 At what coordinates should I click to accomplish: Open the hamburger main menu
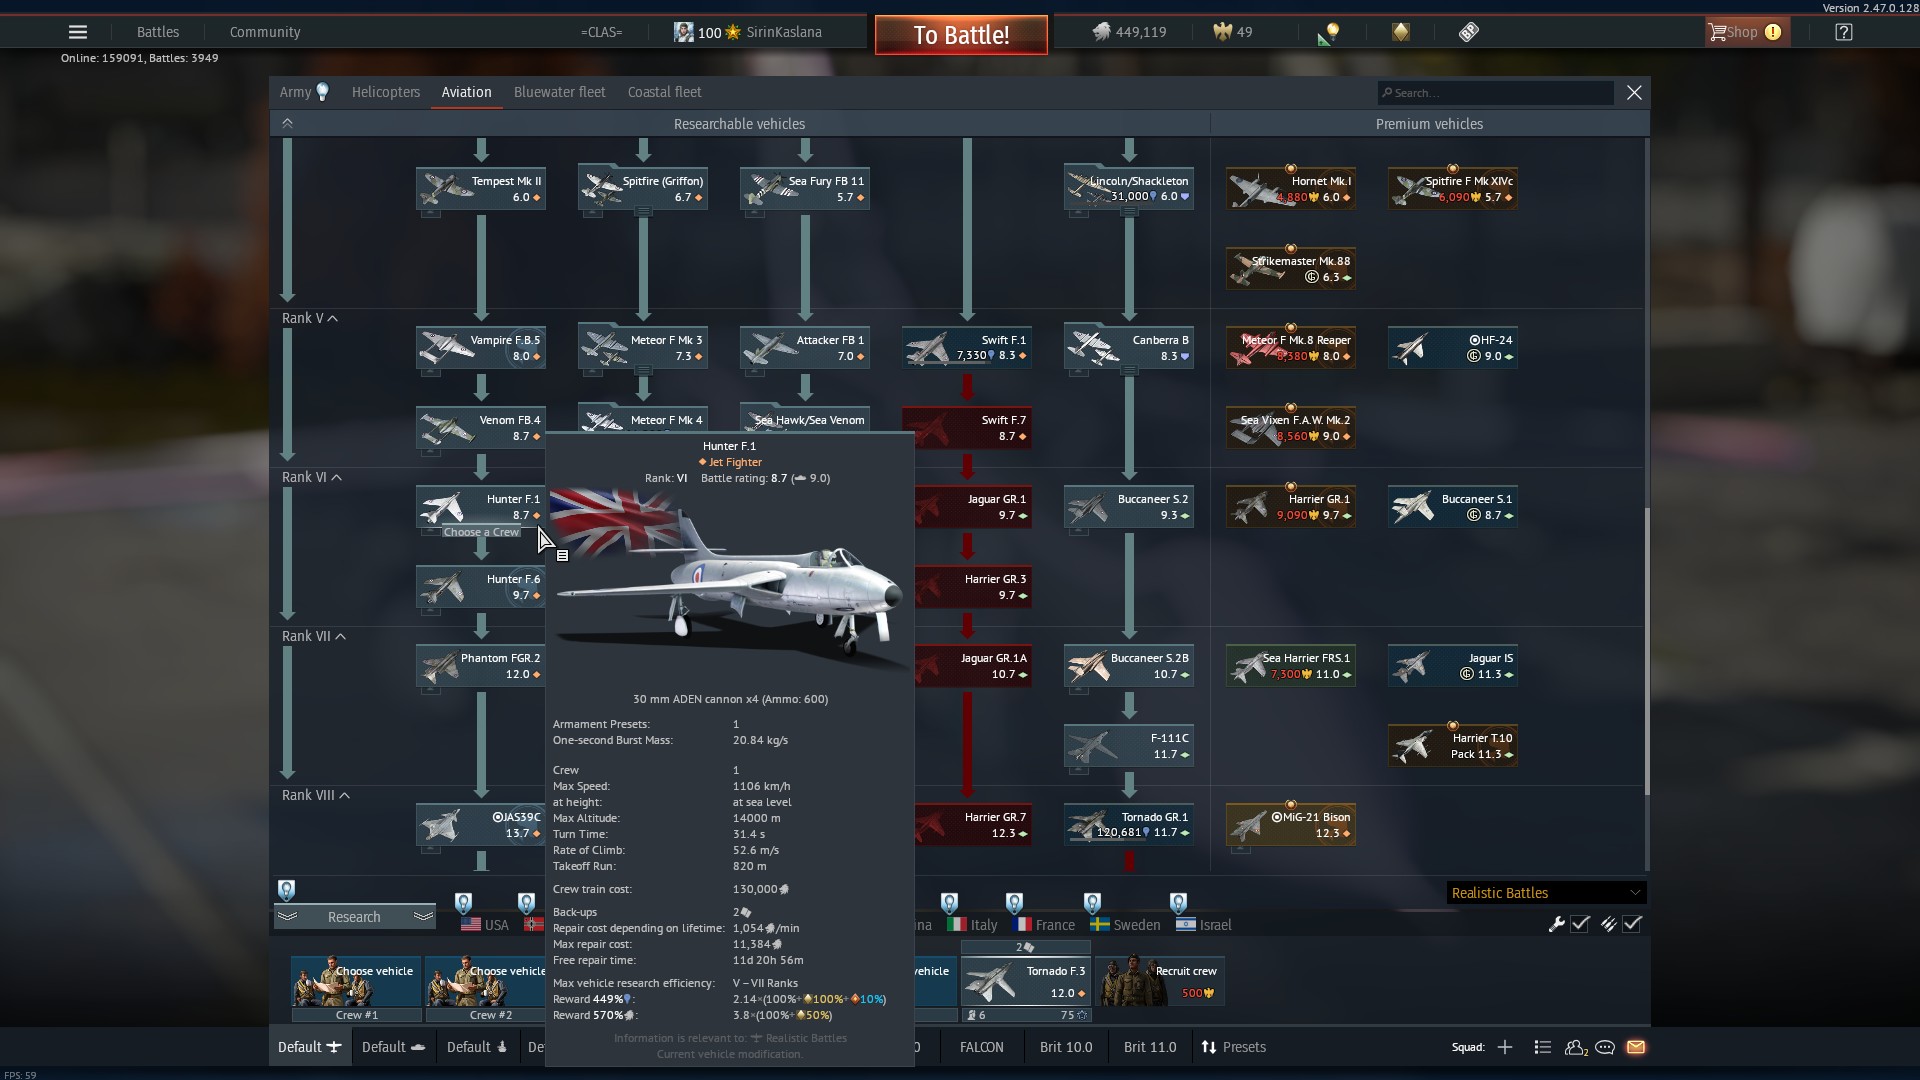tap(78, 32)
